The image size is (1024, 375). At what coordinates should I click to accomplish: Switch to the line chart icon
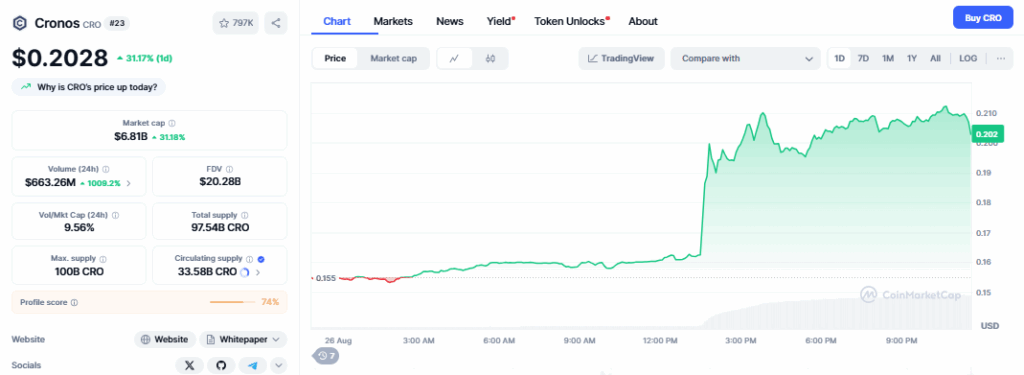455,58
